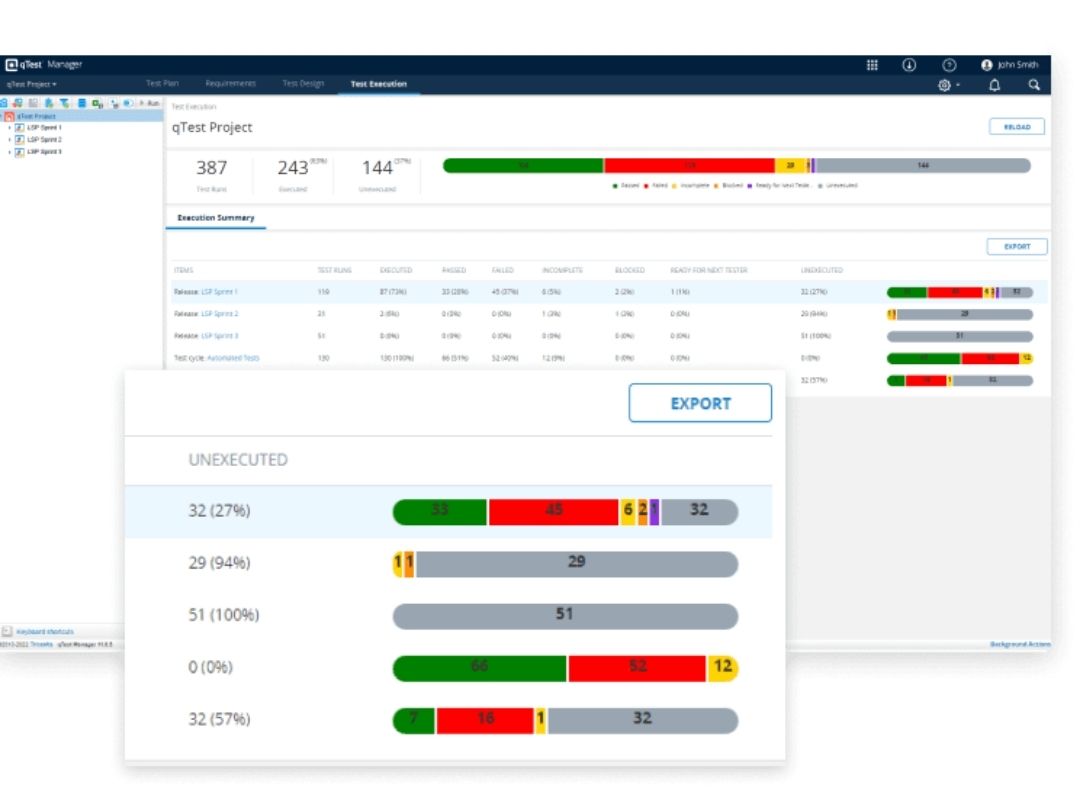Click the qTest Project root folder icon
This screenshot has height=810, width=1080.
(10, 116)
